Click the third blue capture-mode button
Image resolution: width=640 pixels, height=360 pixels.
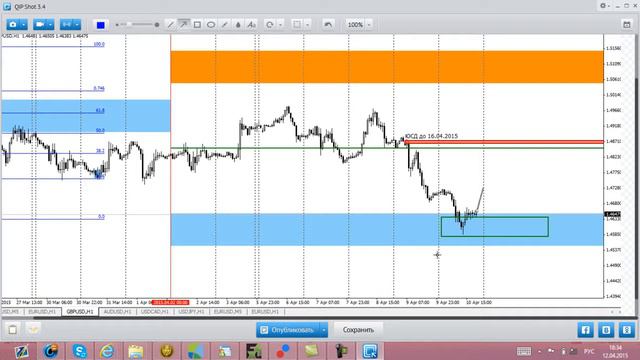[66, 24]
